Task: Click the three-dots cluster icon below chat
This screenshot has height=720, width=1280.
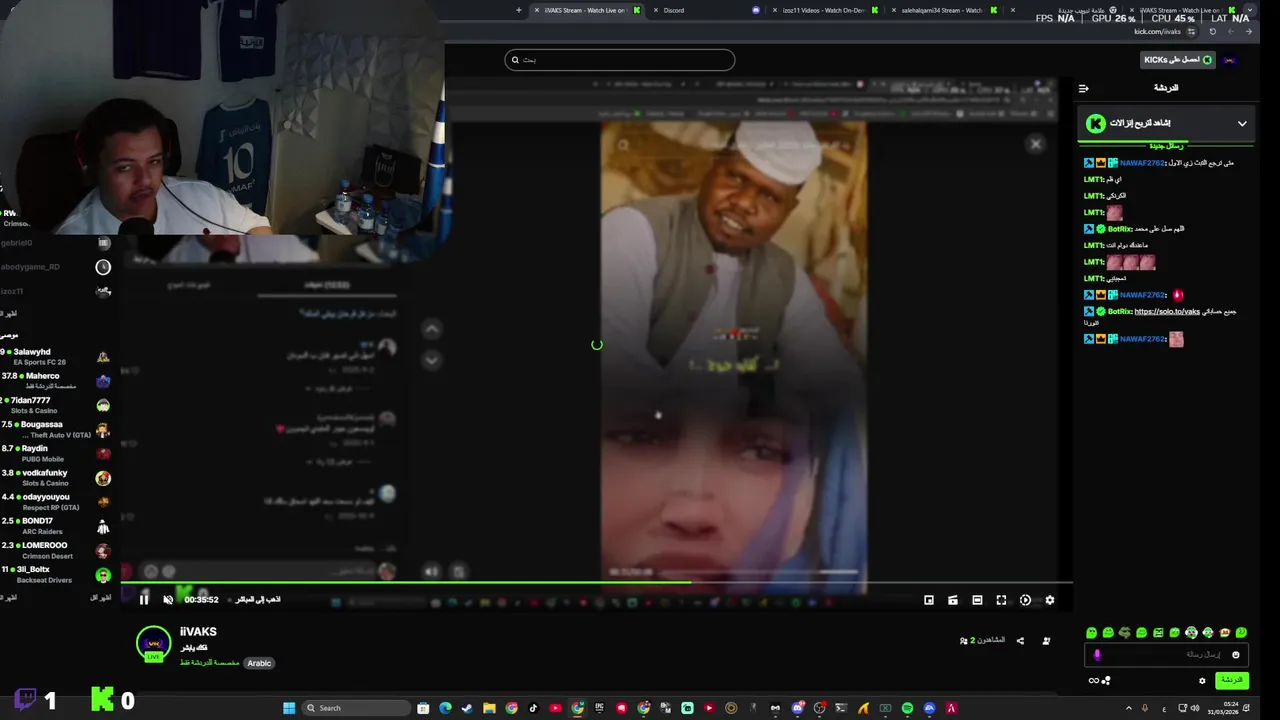Action: [x=1107, y=681]
